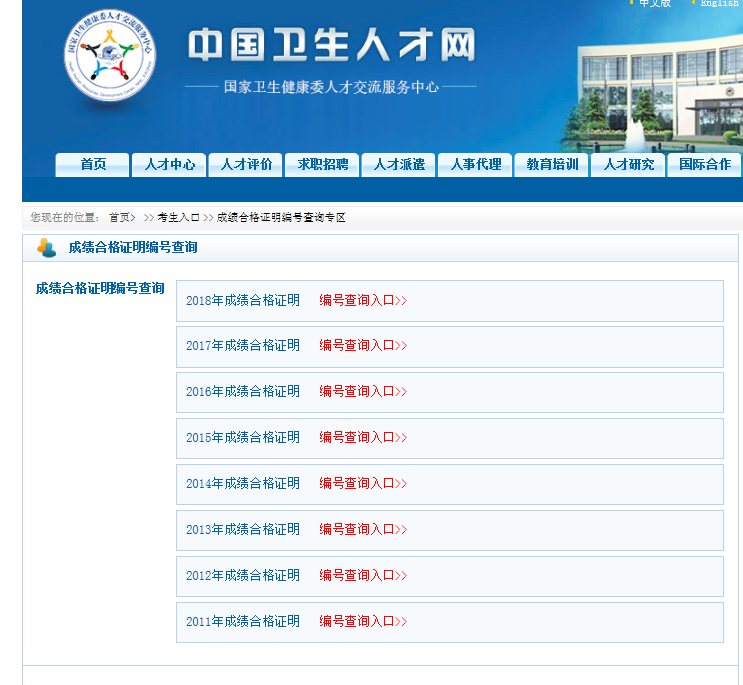The width and height of the screenshot is (743, 685).
Task: Click 考生入口 in the breadcrumb
Action: 178,217
